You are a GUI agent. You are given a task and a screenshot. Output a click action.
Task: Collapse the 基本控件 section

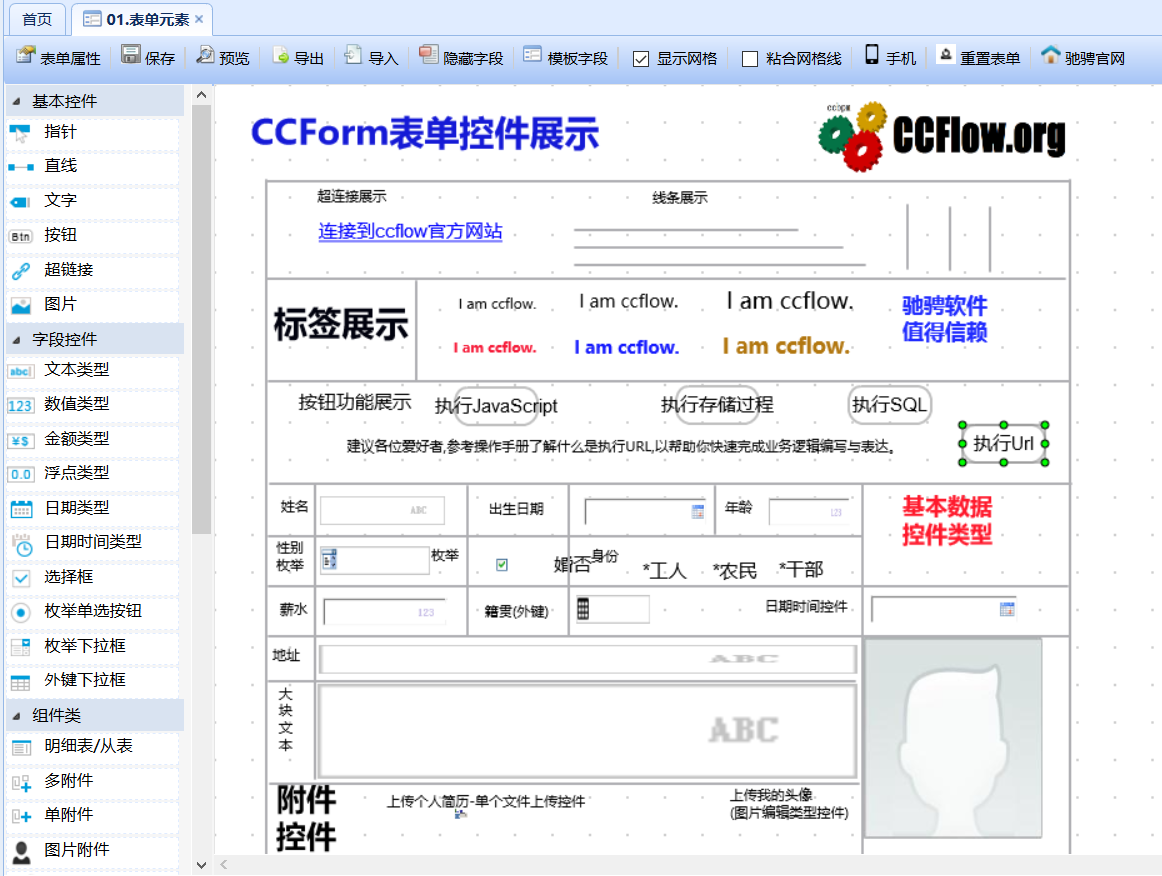pyautogui.click(x=16, y=102)
